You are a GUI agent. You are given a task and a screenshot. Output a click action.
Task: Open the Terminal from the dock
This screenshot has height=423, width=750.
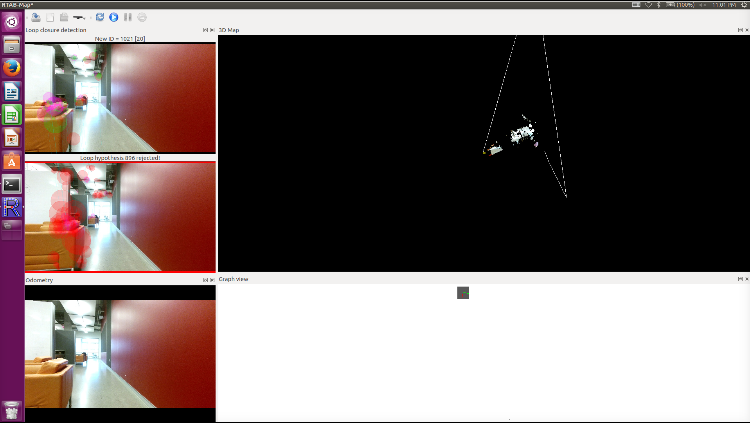click(x=12, y=184)
